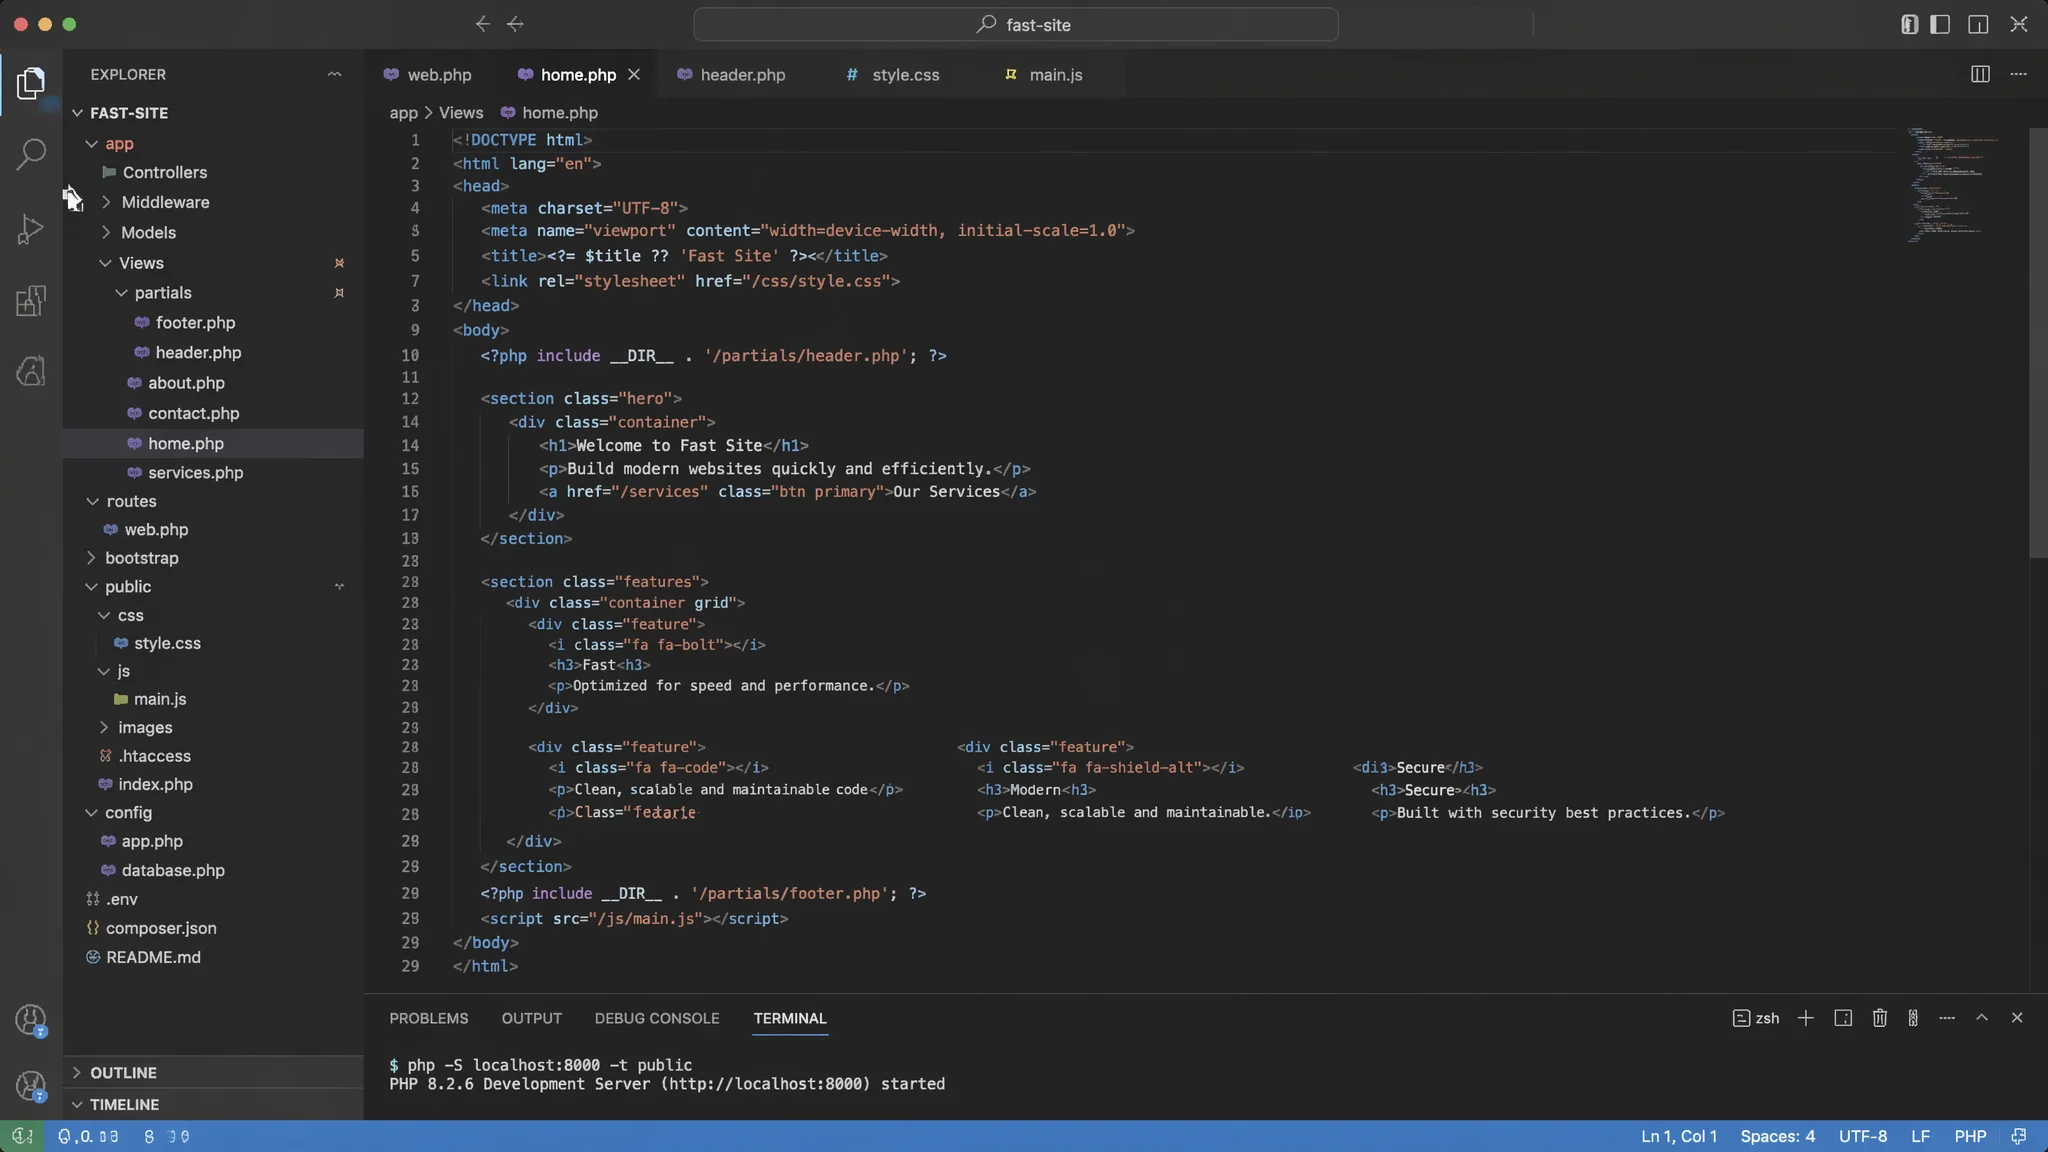
Task: Collapse the config folder
Action: coord(91,813)
